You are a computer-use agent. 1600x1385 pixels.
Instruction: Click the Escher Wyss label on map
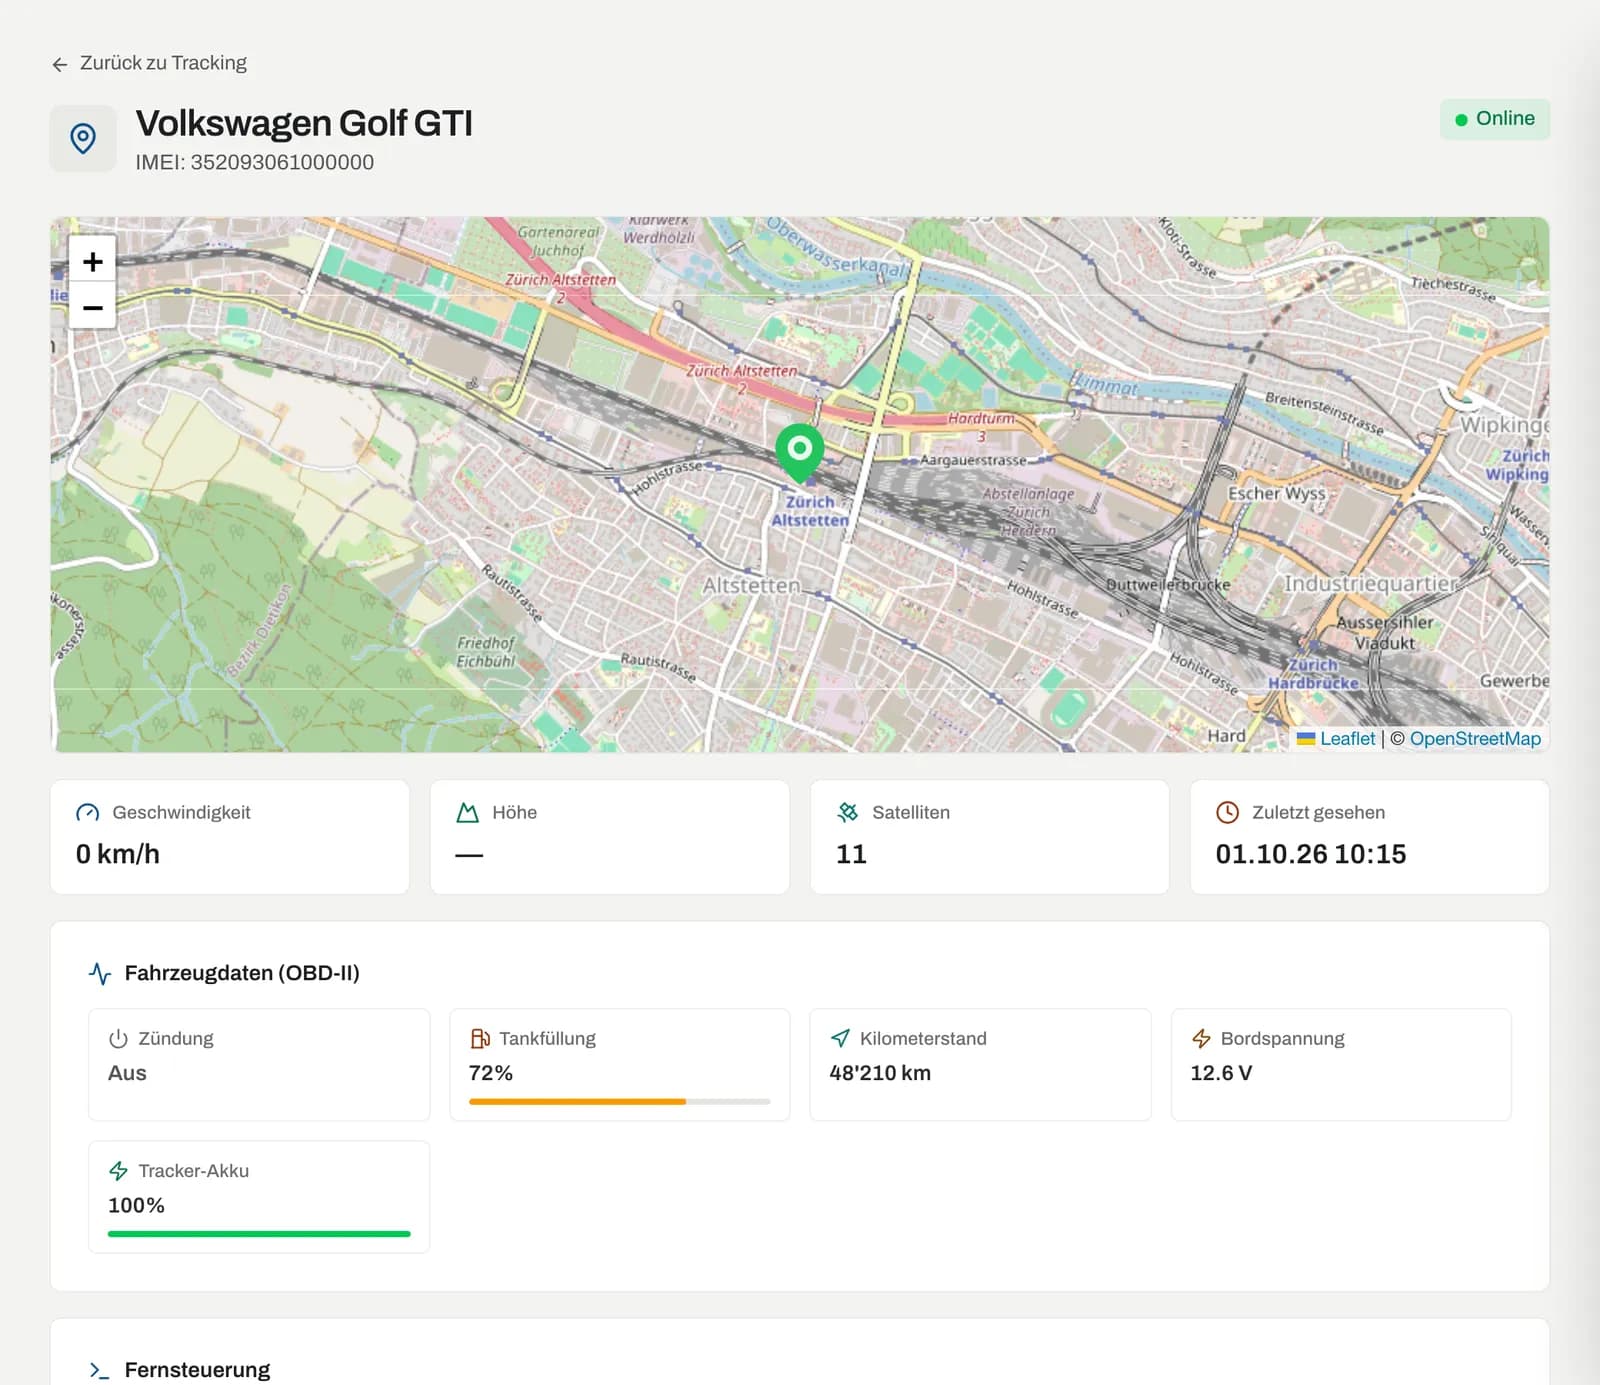click(x=1277, y=493)
